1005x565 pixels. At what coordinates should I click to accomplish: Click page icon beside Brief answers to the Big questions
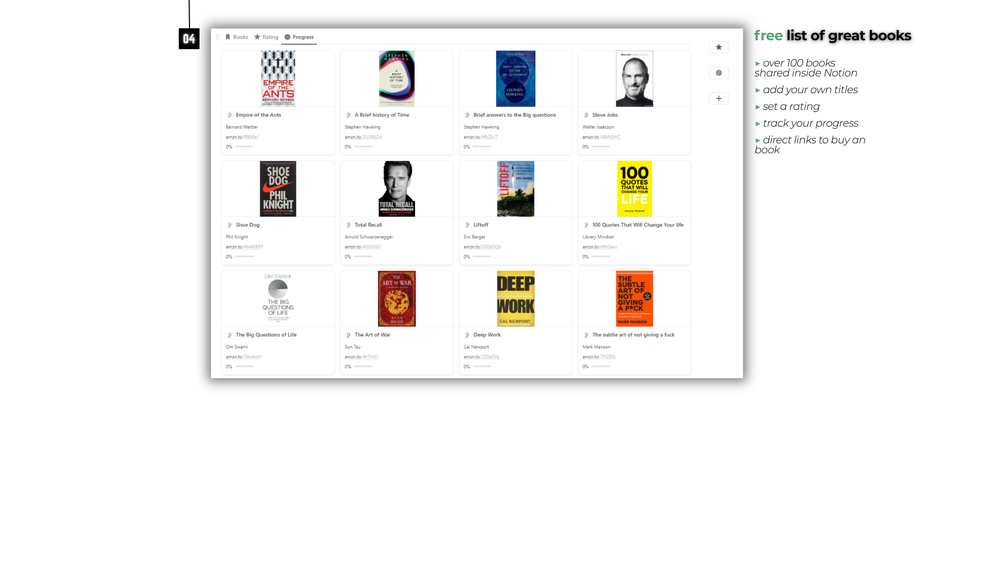(467, 115)
